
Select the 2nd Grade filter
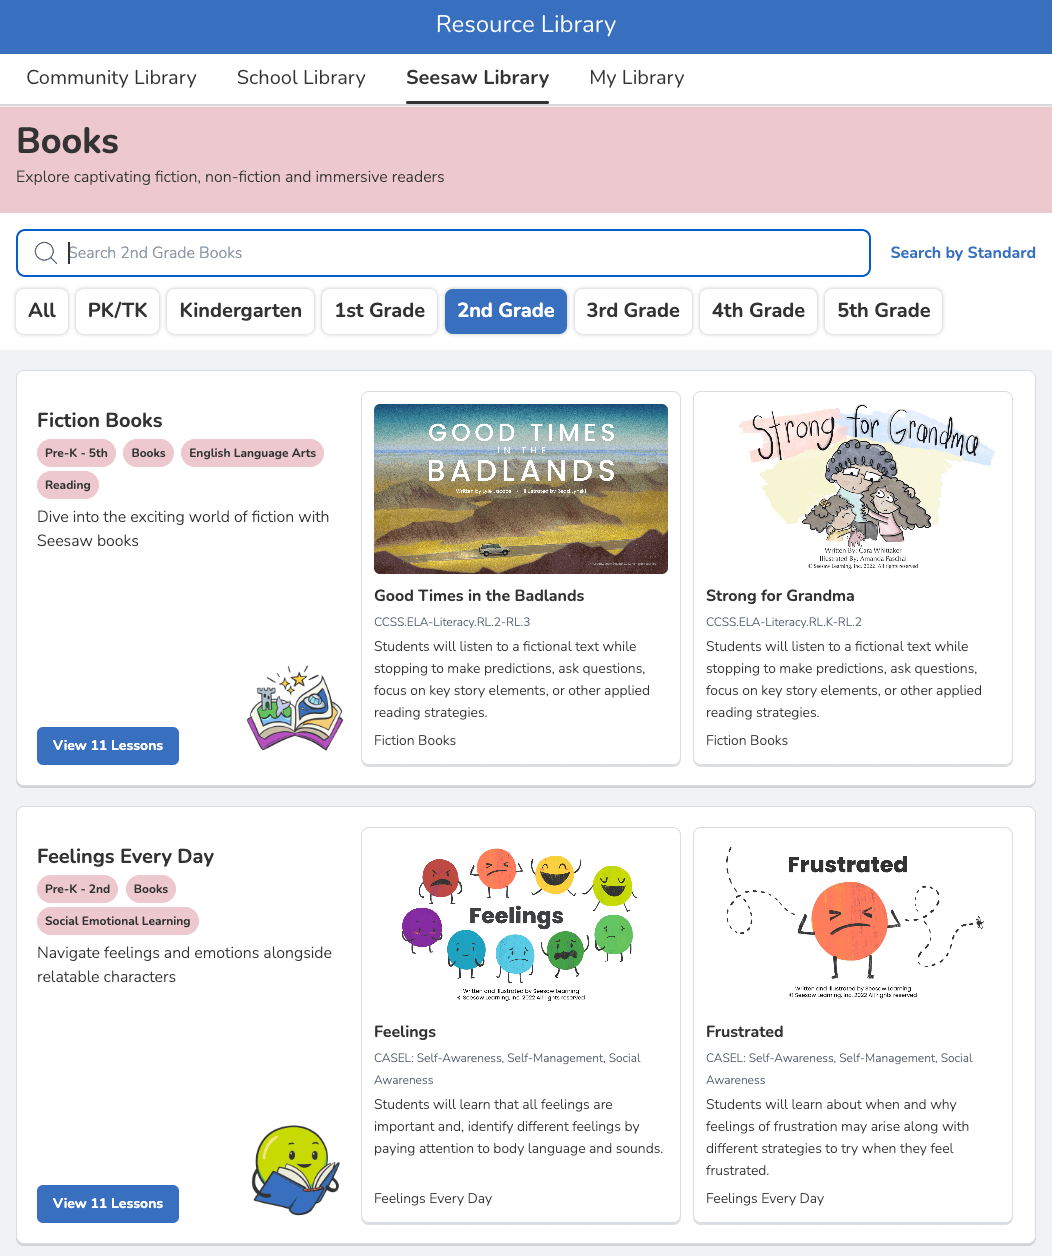(505, 311)
